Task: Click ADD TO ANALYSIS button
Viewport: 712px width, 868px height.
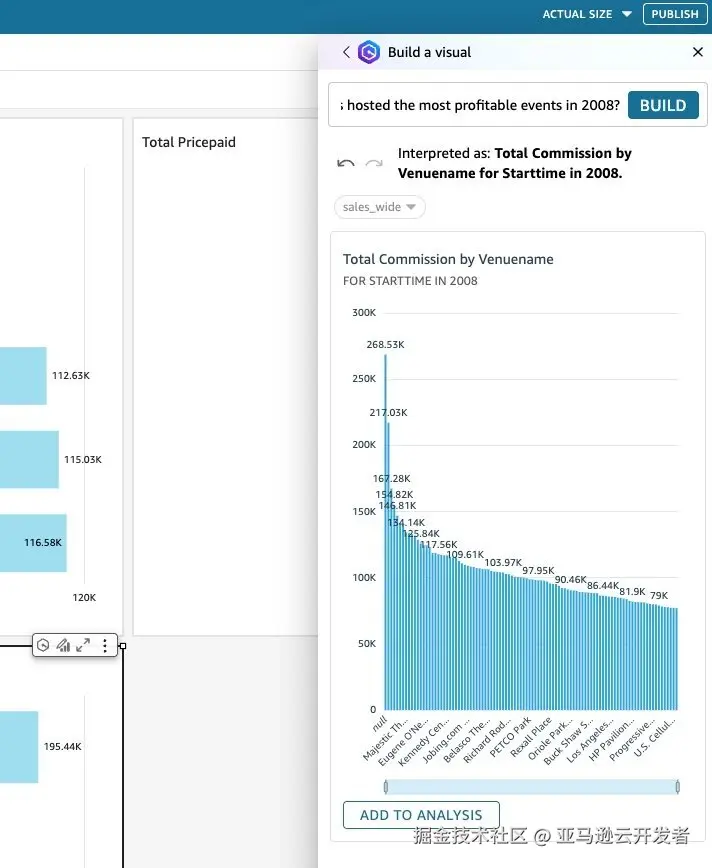Action: point(421,815)
